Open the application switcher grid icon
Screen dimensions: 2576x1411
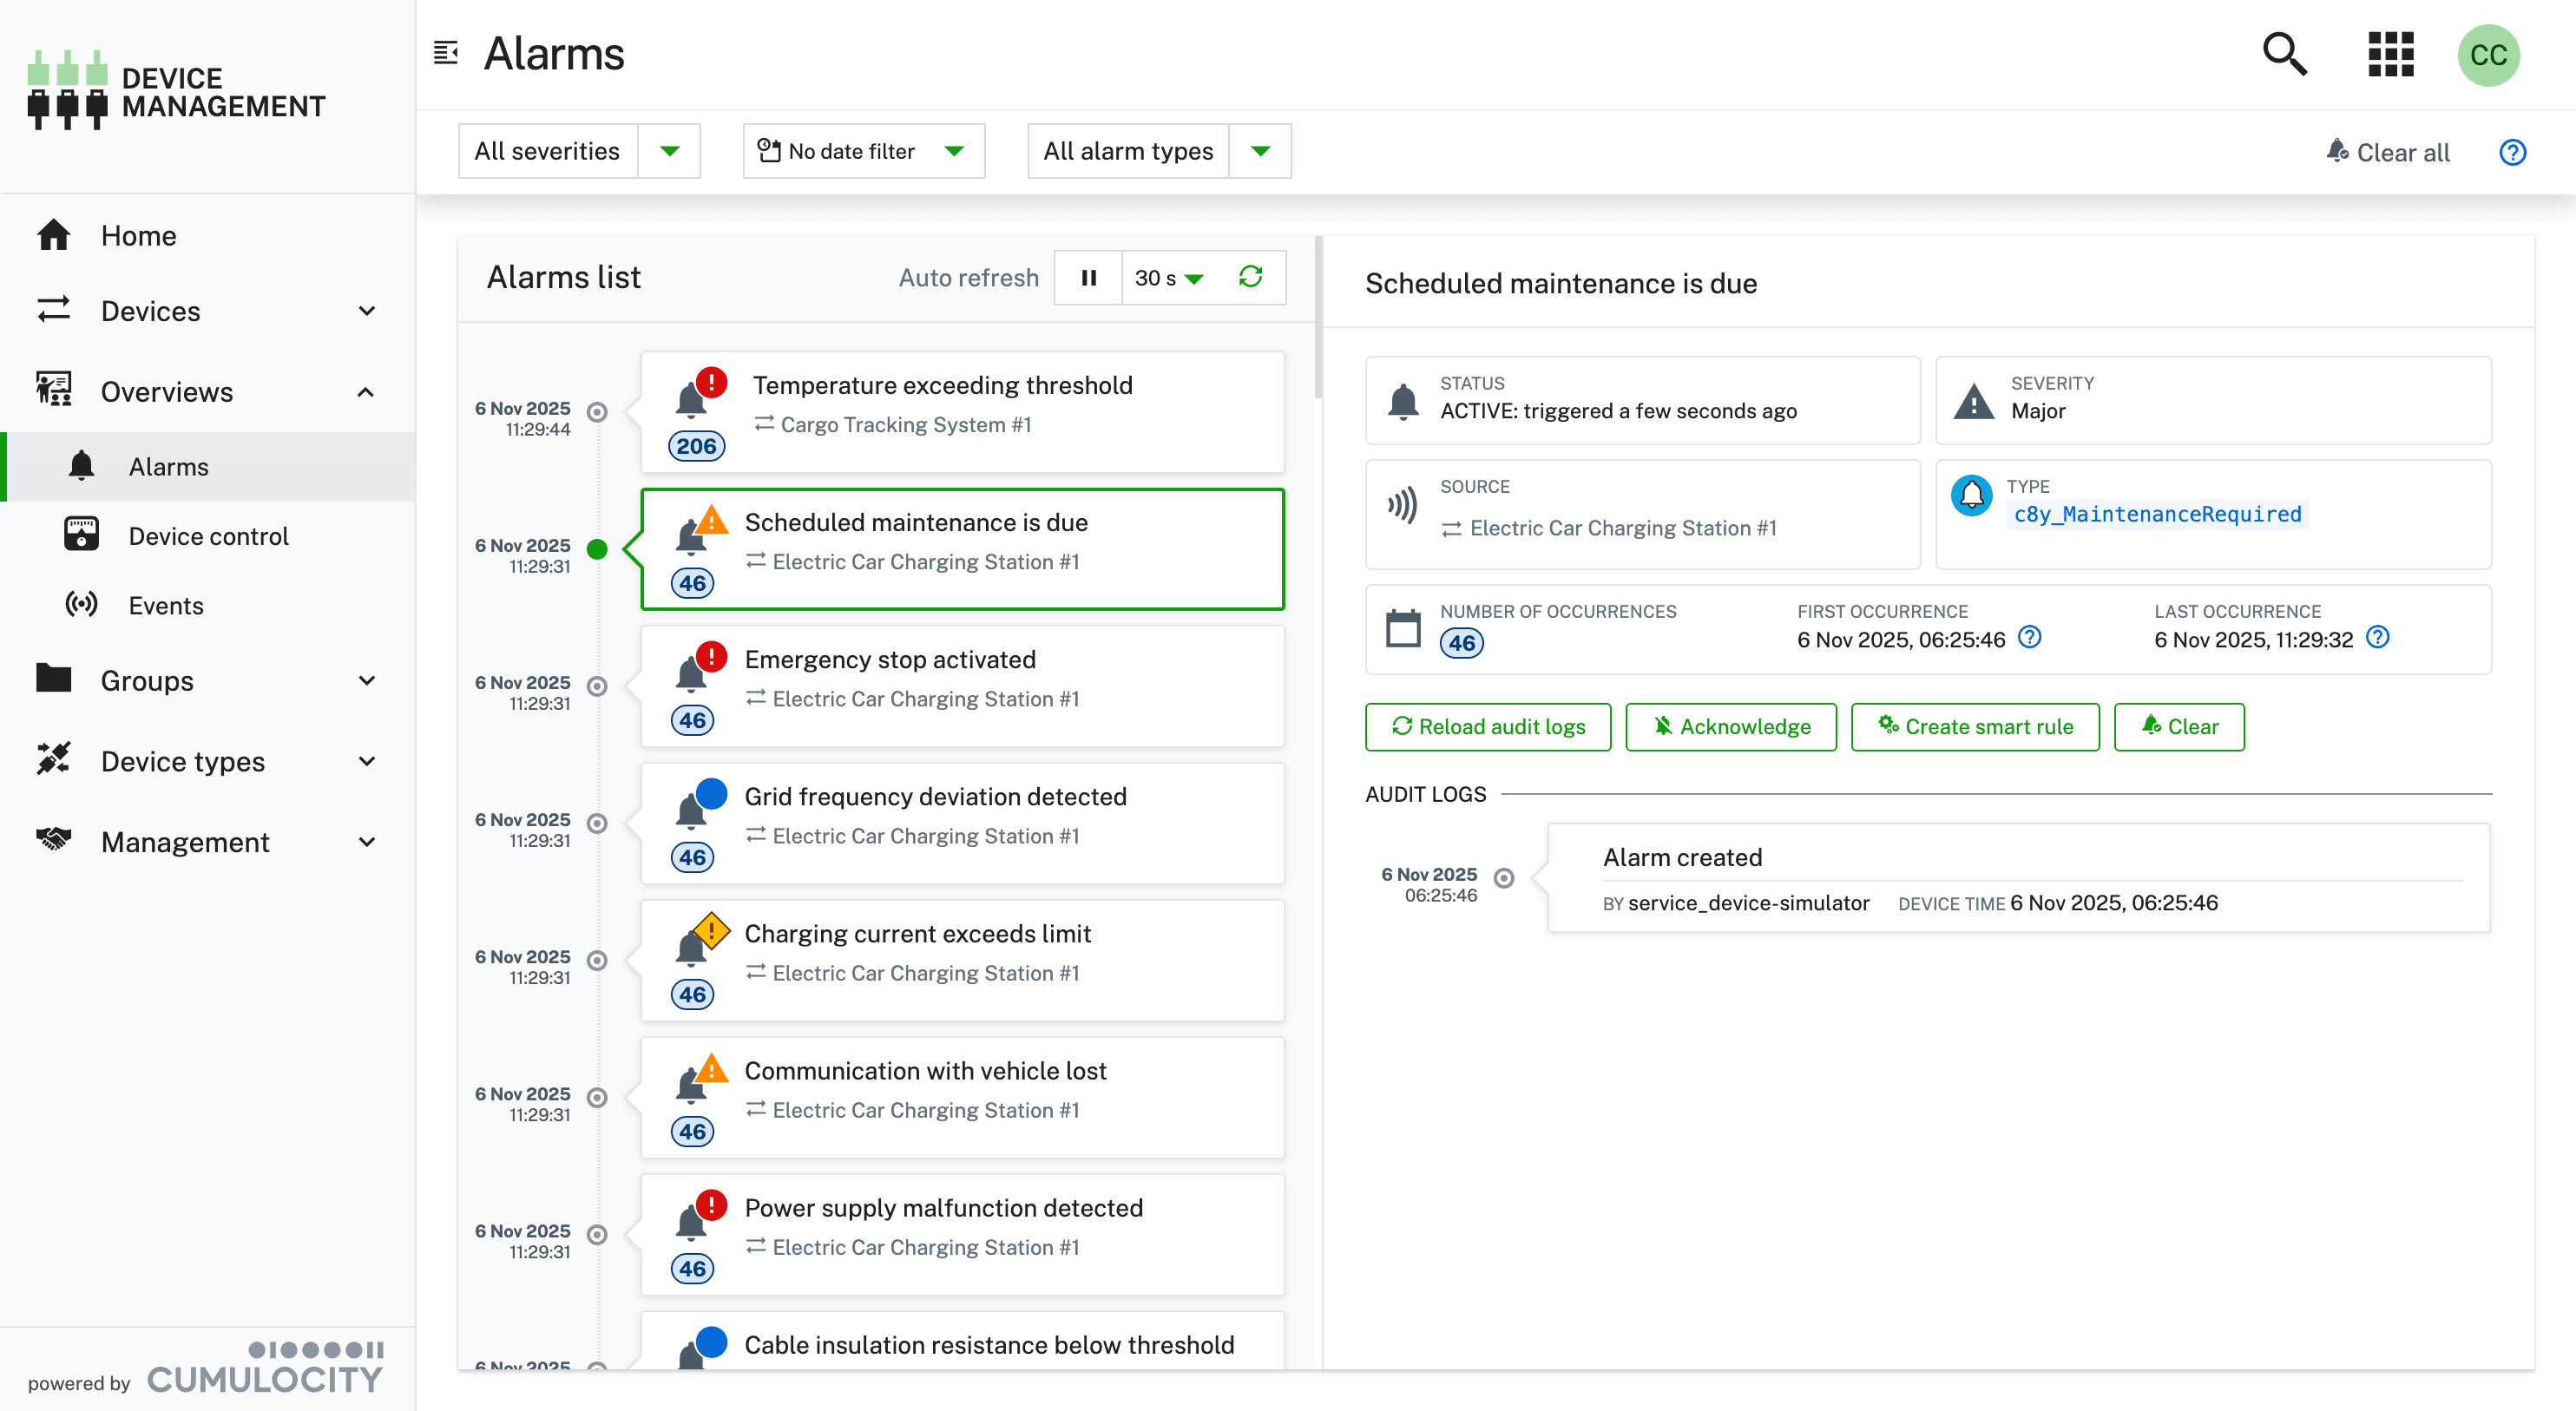pyautogui.click(x=2390, y=54)
